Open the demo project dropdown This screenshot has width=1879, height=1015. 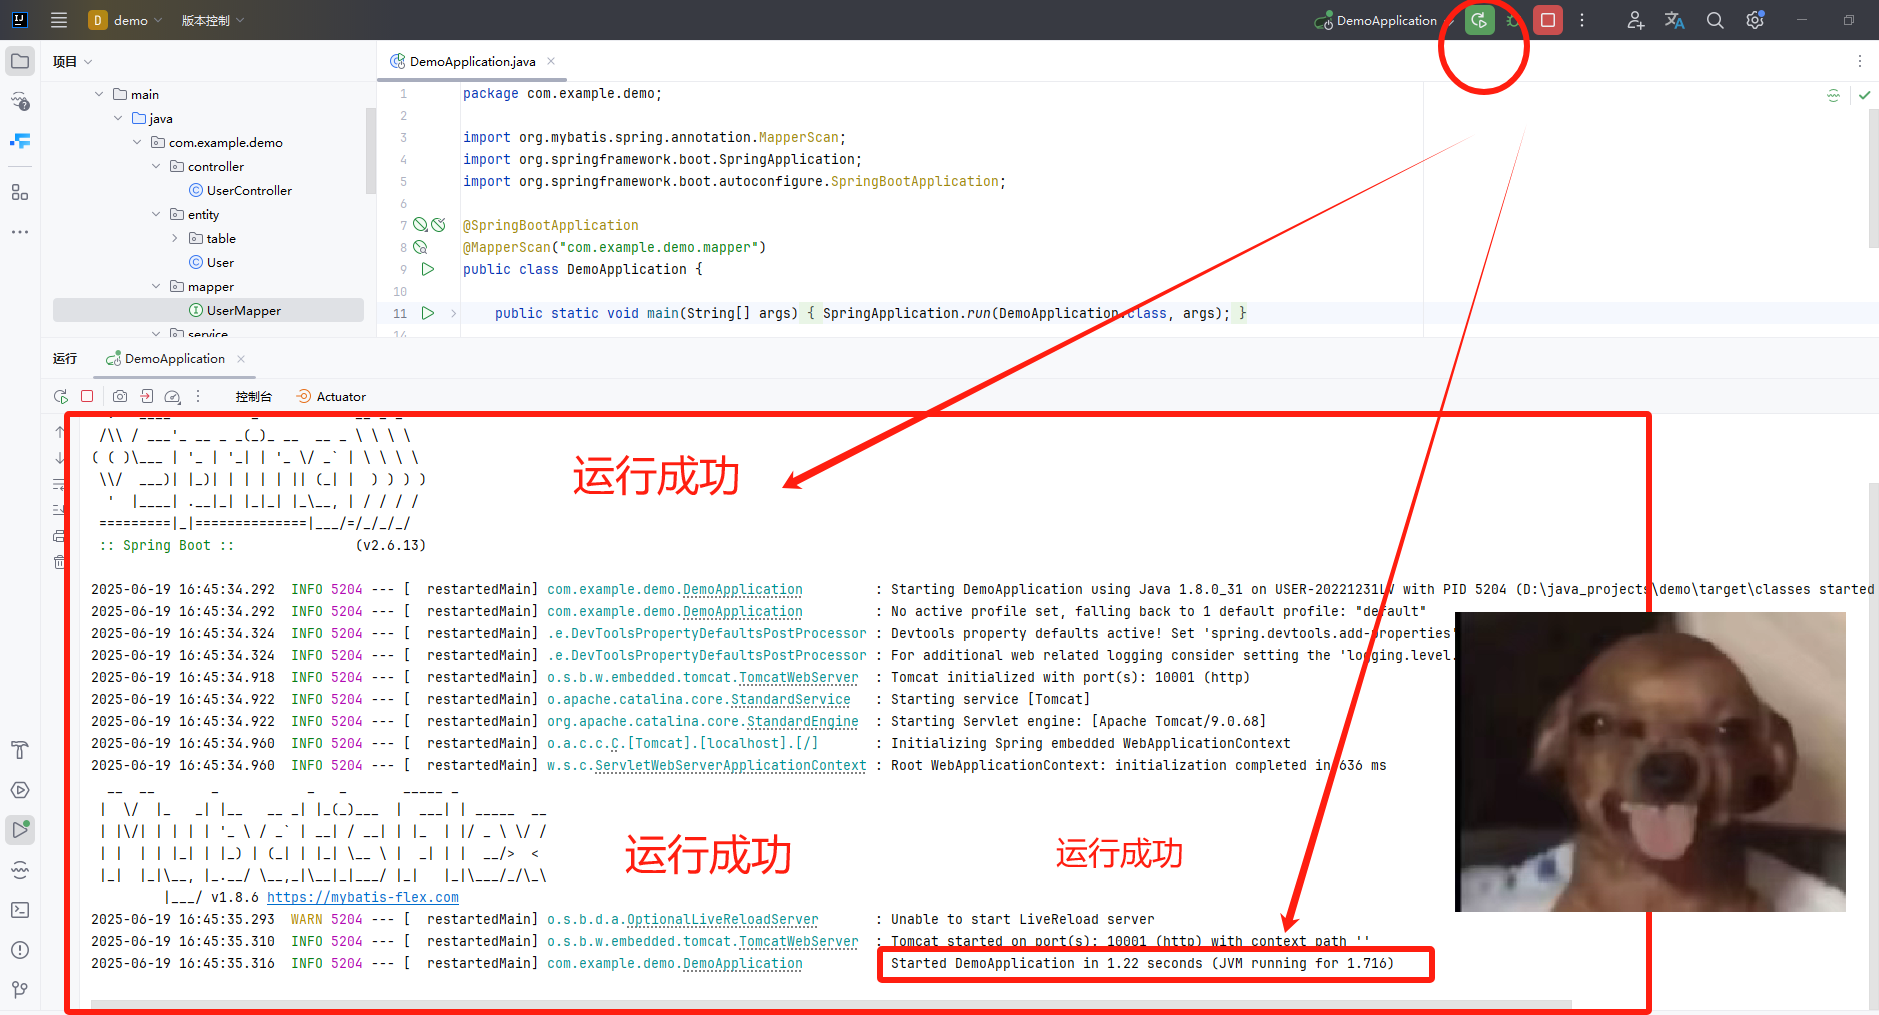pos(126,20)
